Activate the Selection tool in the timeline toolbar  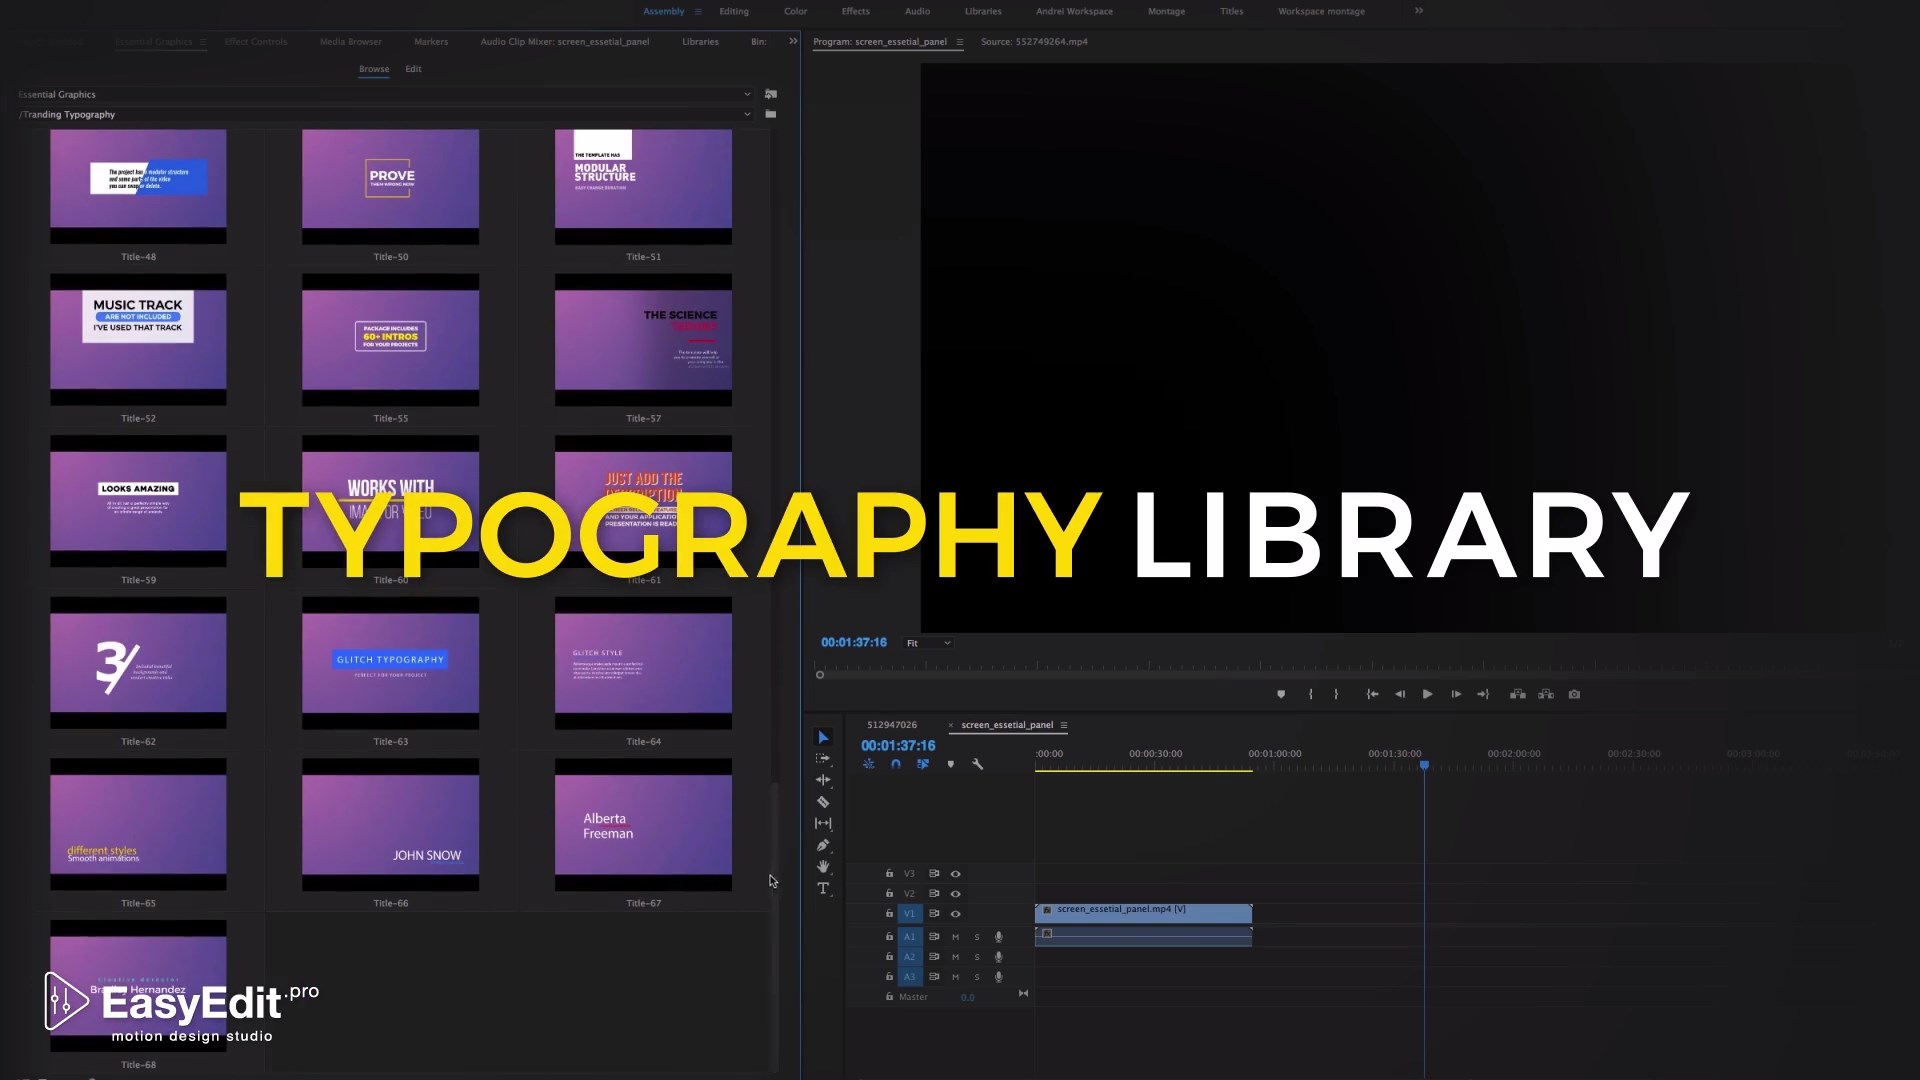[x=823, y=737]
